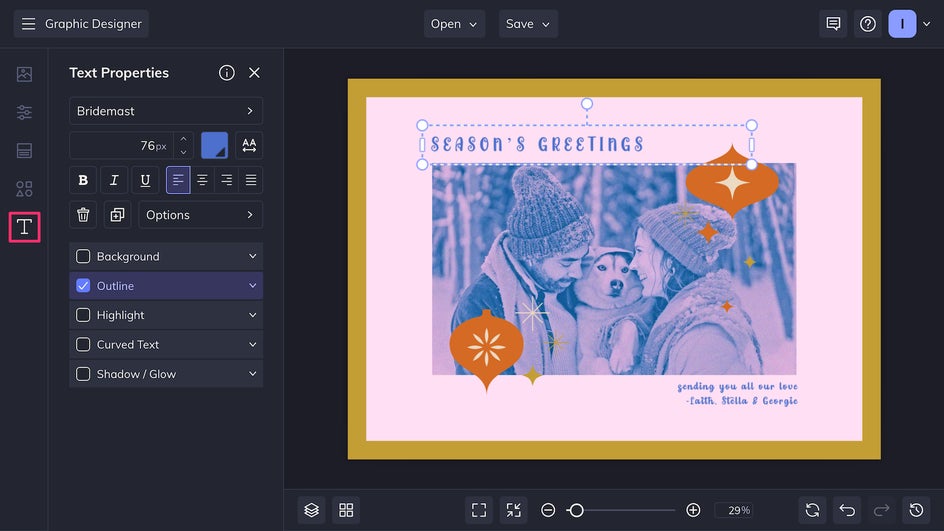Enable the Curved Text checkbox
This screenshot has height=531, width=944.
coord(83,345)
